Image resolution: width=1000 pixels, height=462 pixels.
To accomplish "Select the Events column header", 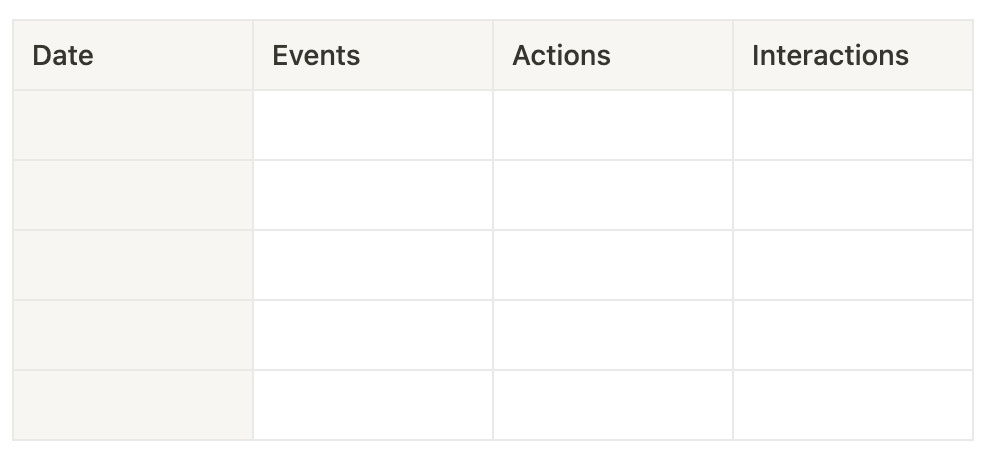I will 372,55.
